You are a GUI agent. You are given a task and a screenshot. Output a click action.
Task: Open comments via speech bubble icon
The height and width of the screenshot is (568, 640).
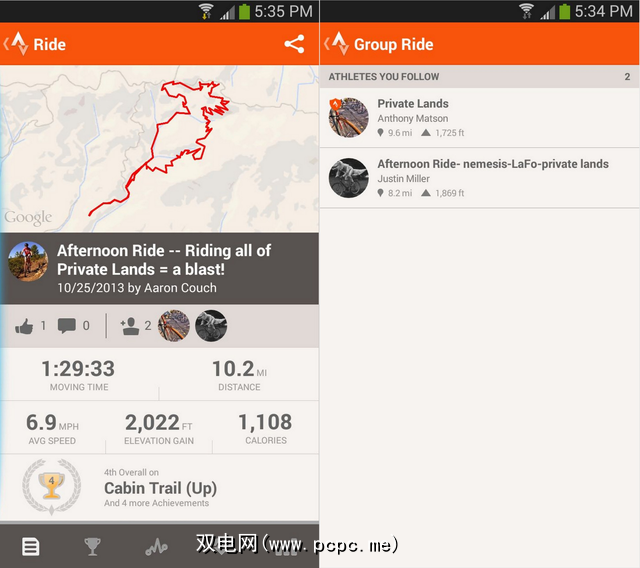point(67,326)
